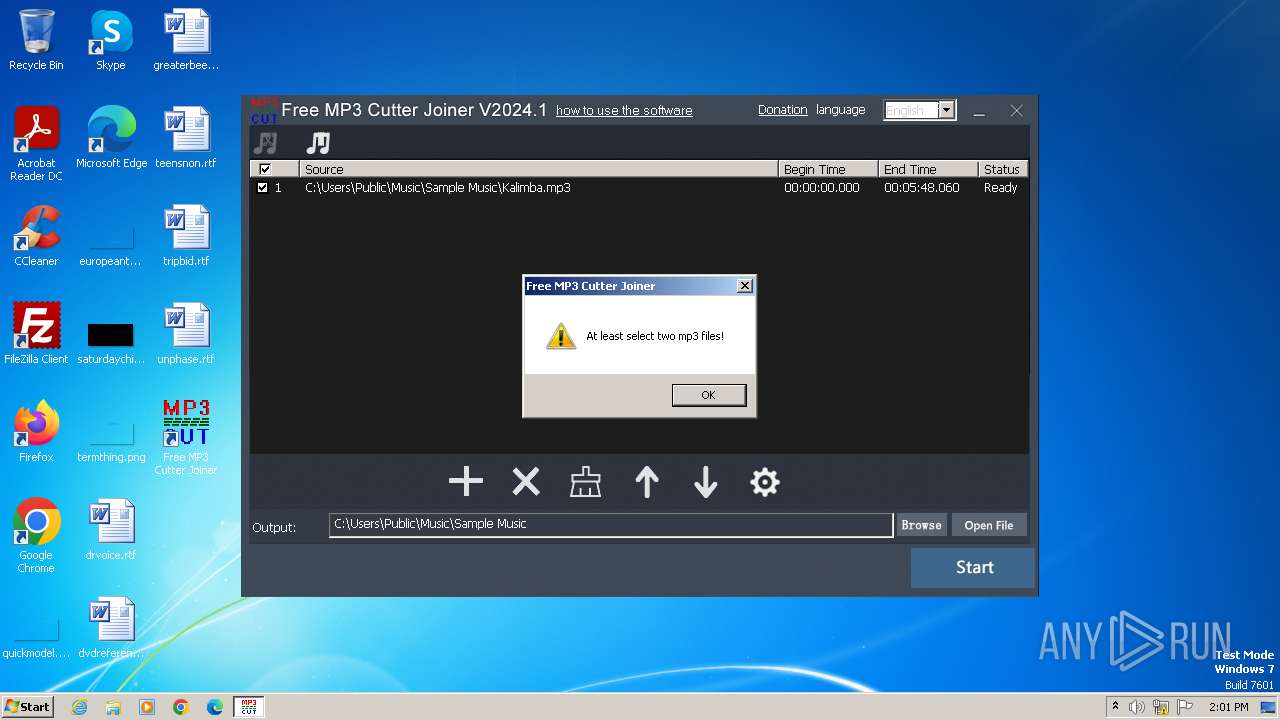
Task: Select teensnon.rtf desktop file
Action: coord(186,138)
